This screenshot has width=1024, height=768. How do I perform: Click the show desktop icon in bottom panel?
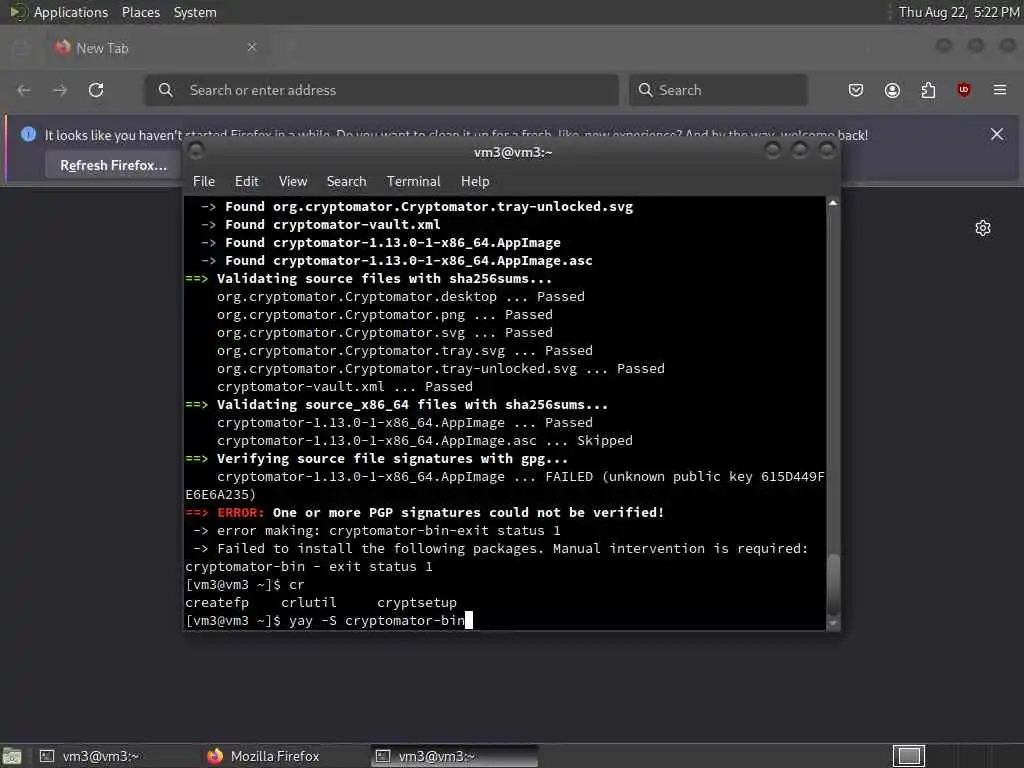[x=12, y=756]
